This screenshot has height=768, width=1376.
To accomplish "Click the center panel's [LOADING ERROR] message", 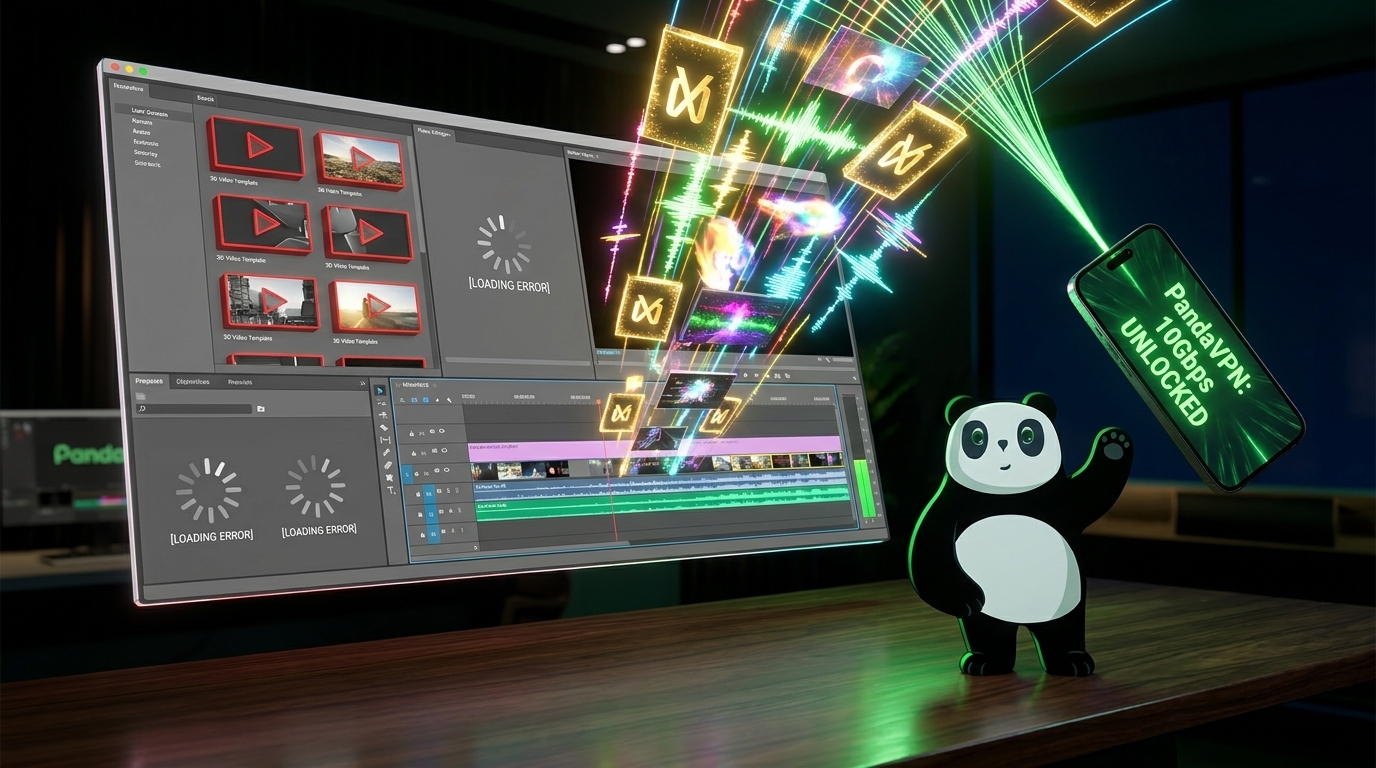I will point(509,286).
